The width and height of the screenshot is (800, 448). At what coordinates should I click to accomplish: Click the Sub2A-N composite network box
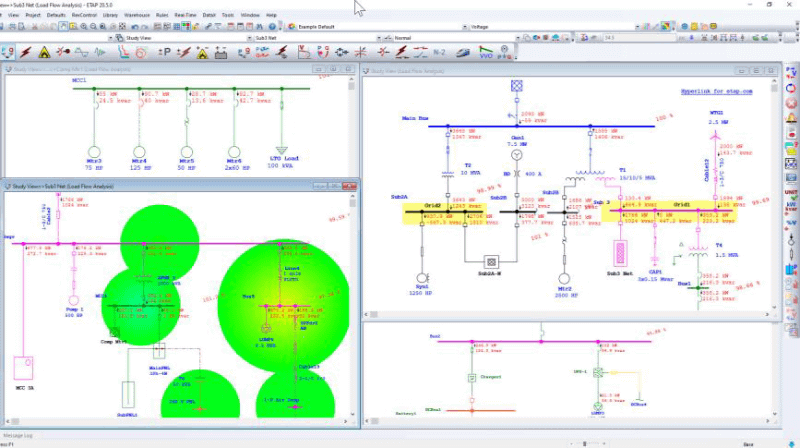pyautogui.click(x=491, y=262)
